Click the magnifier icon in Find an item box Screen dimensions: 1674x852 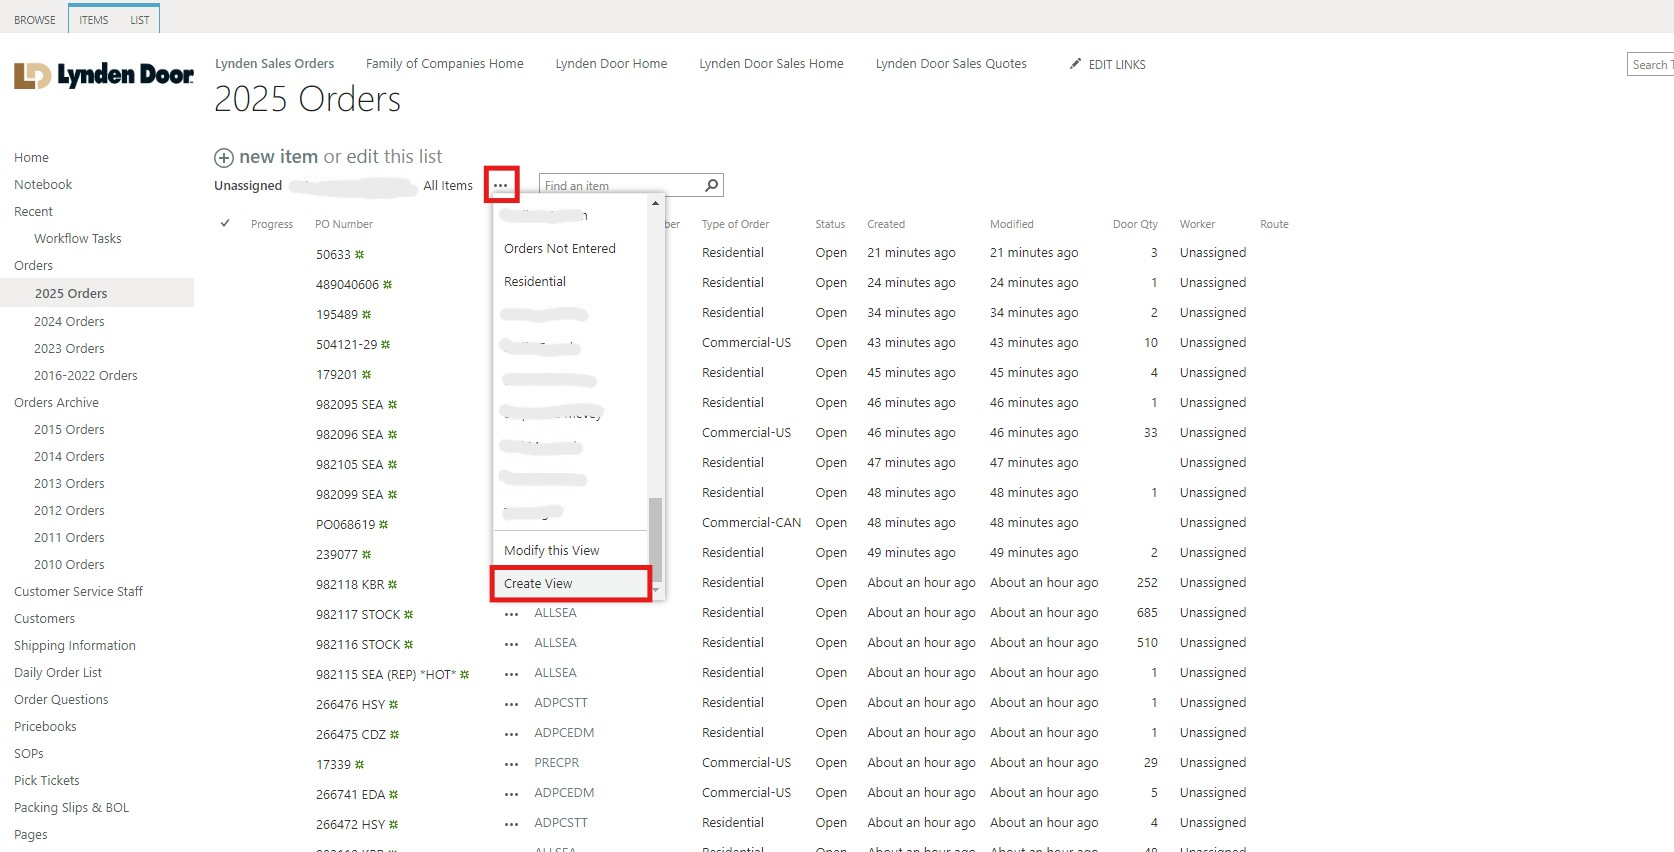tap(711, 185)
